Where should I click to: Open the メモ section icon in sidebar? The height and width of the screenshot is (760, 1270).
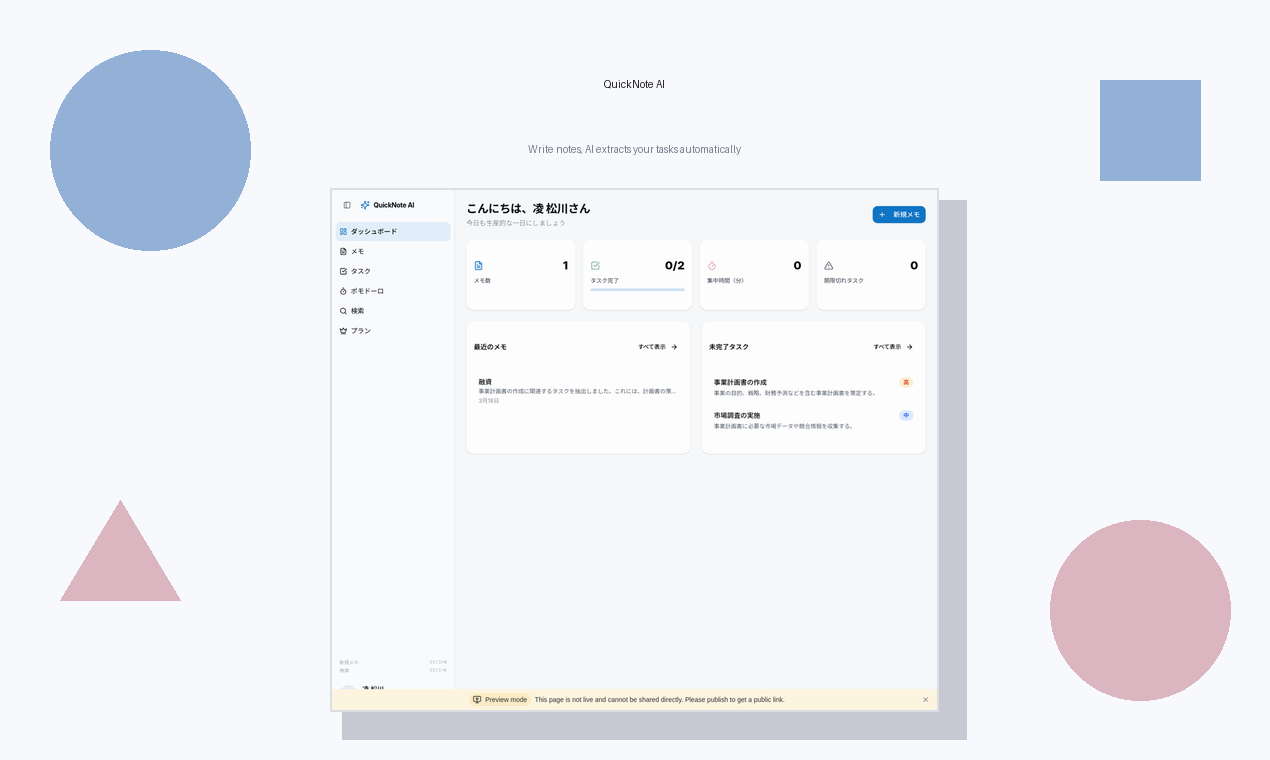[x=344, y=251]
